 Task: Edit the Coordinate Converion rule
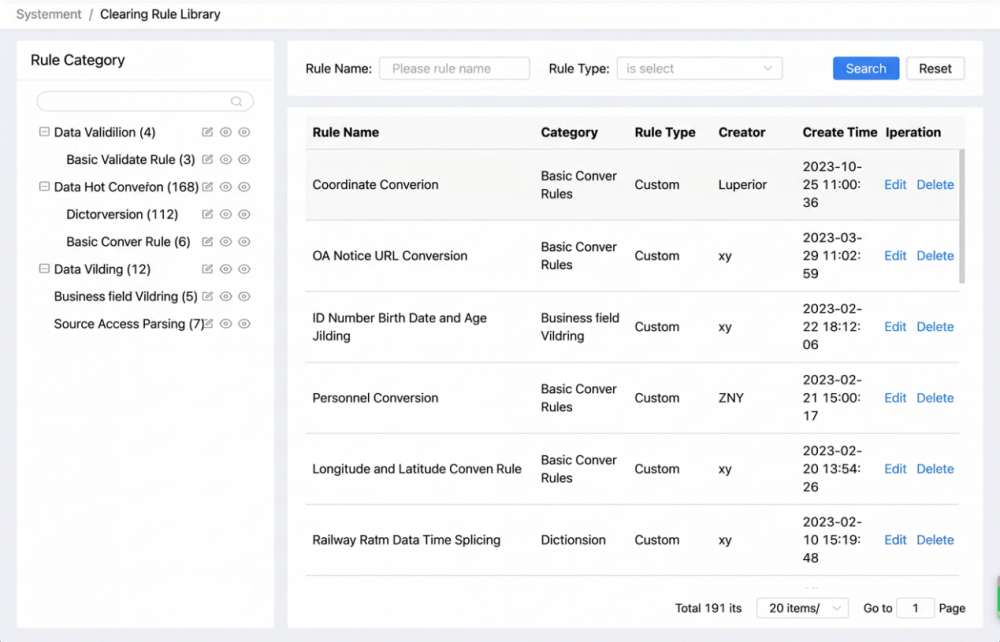[x=895, y=184]
